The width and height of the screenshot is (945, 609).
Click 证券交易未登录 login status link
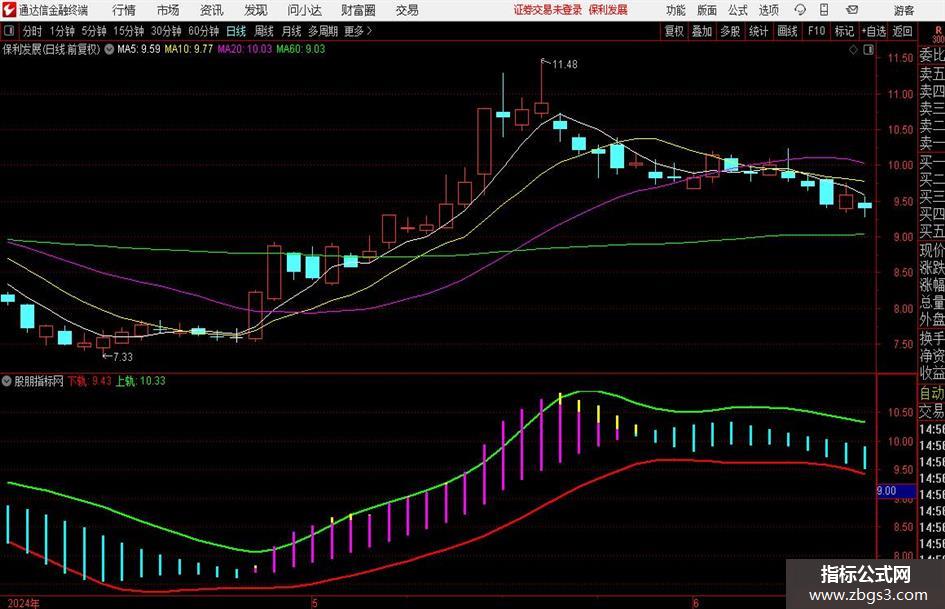pyautogui.click(x=548, y=10)
